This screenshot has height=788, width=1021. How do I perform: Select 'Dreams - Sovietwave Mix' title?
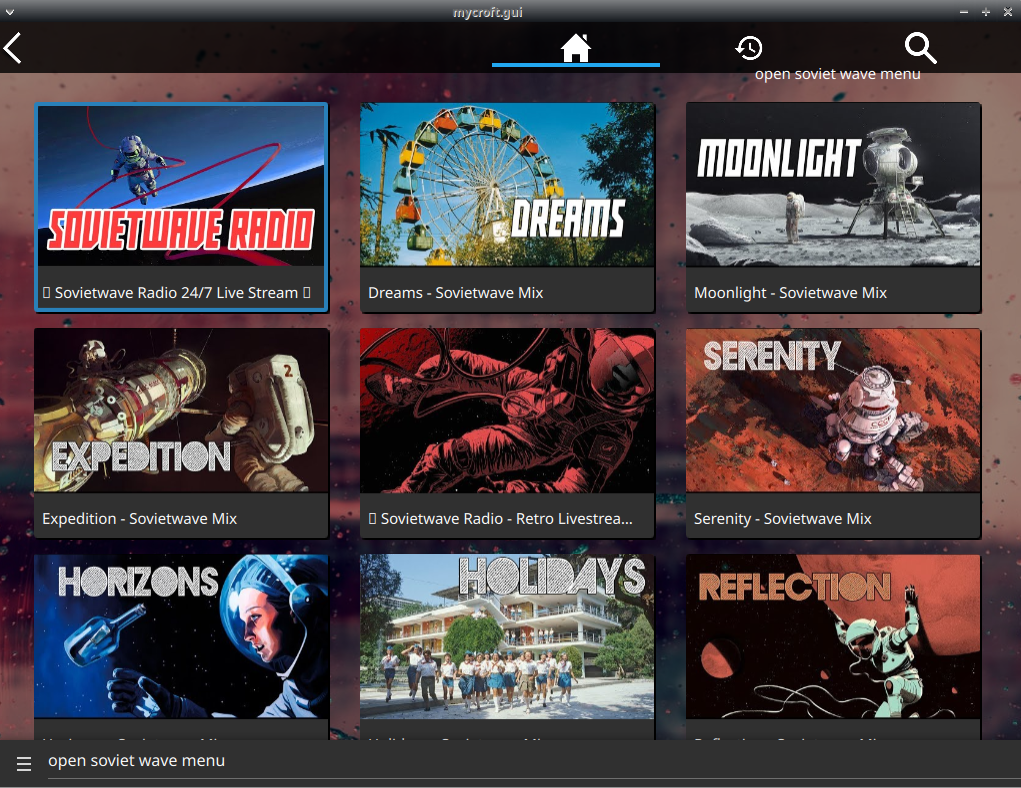point(455,293)
